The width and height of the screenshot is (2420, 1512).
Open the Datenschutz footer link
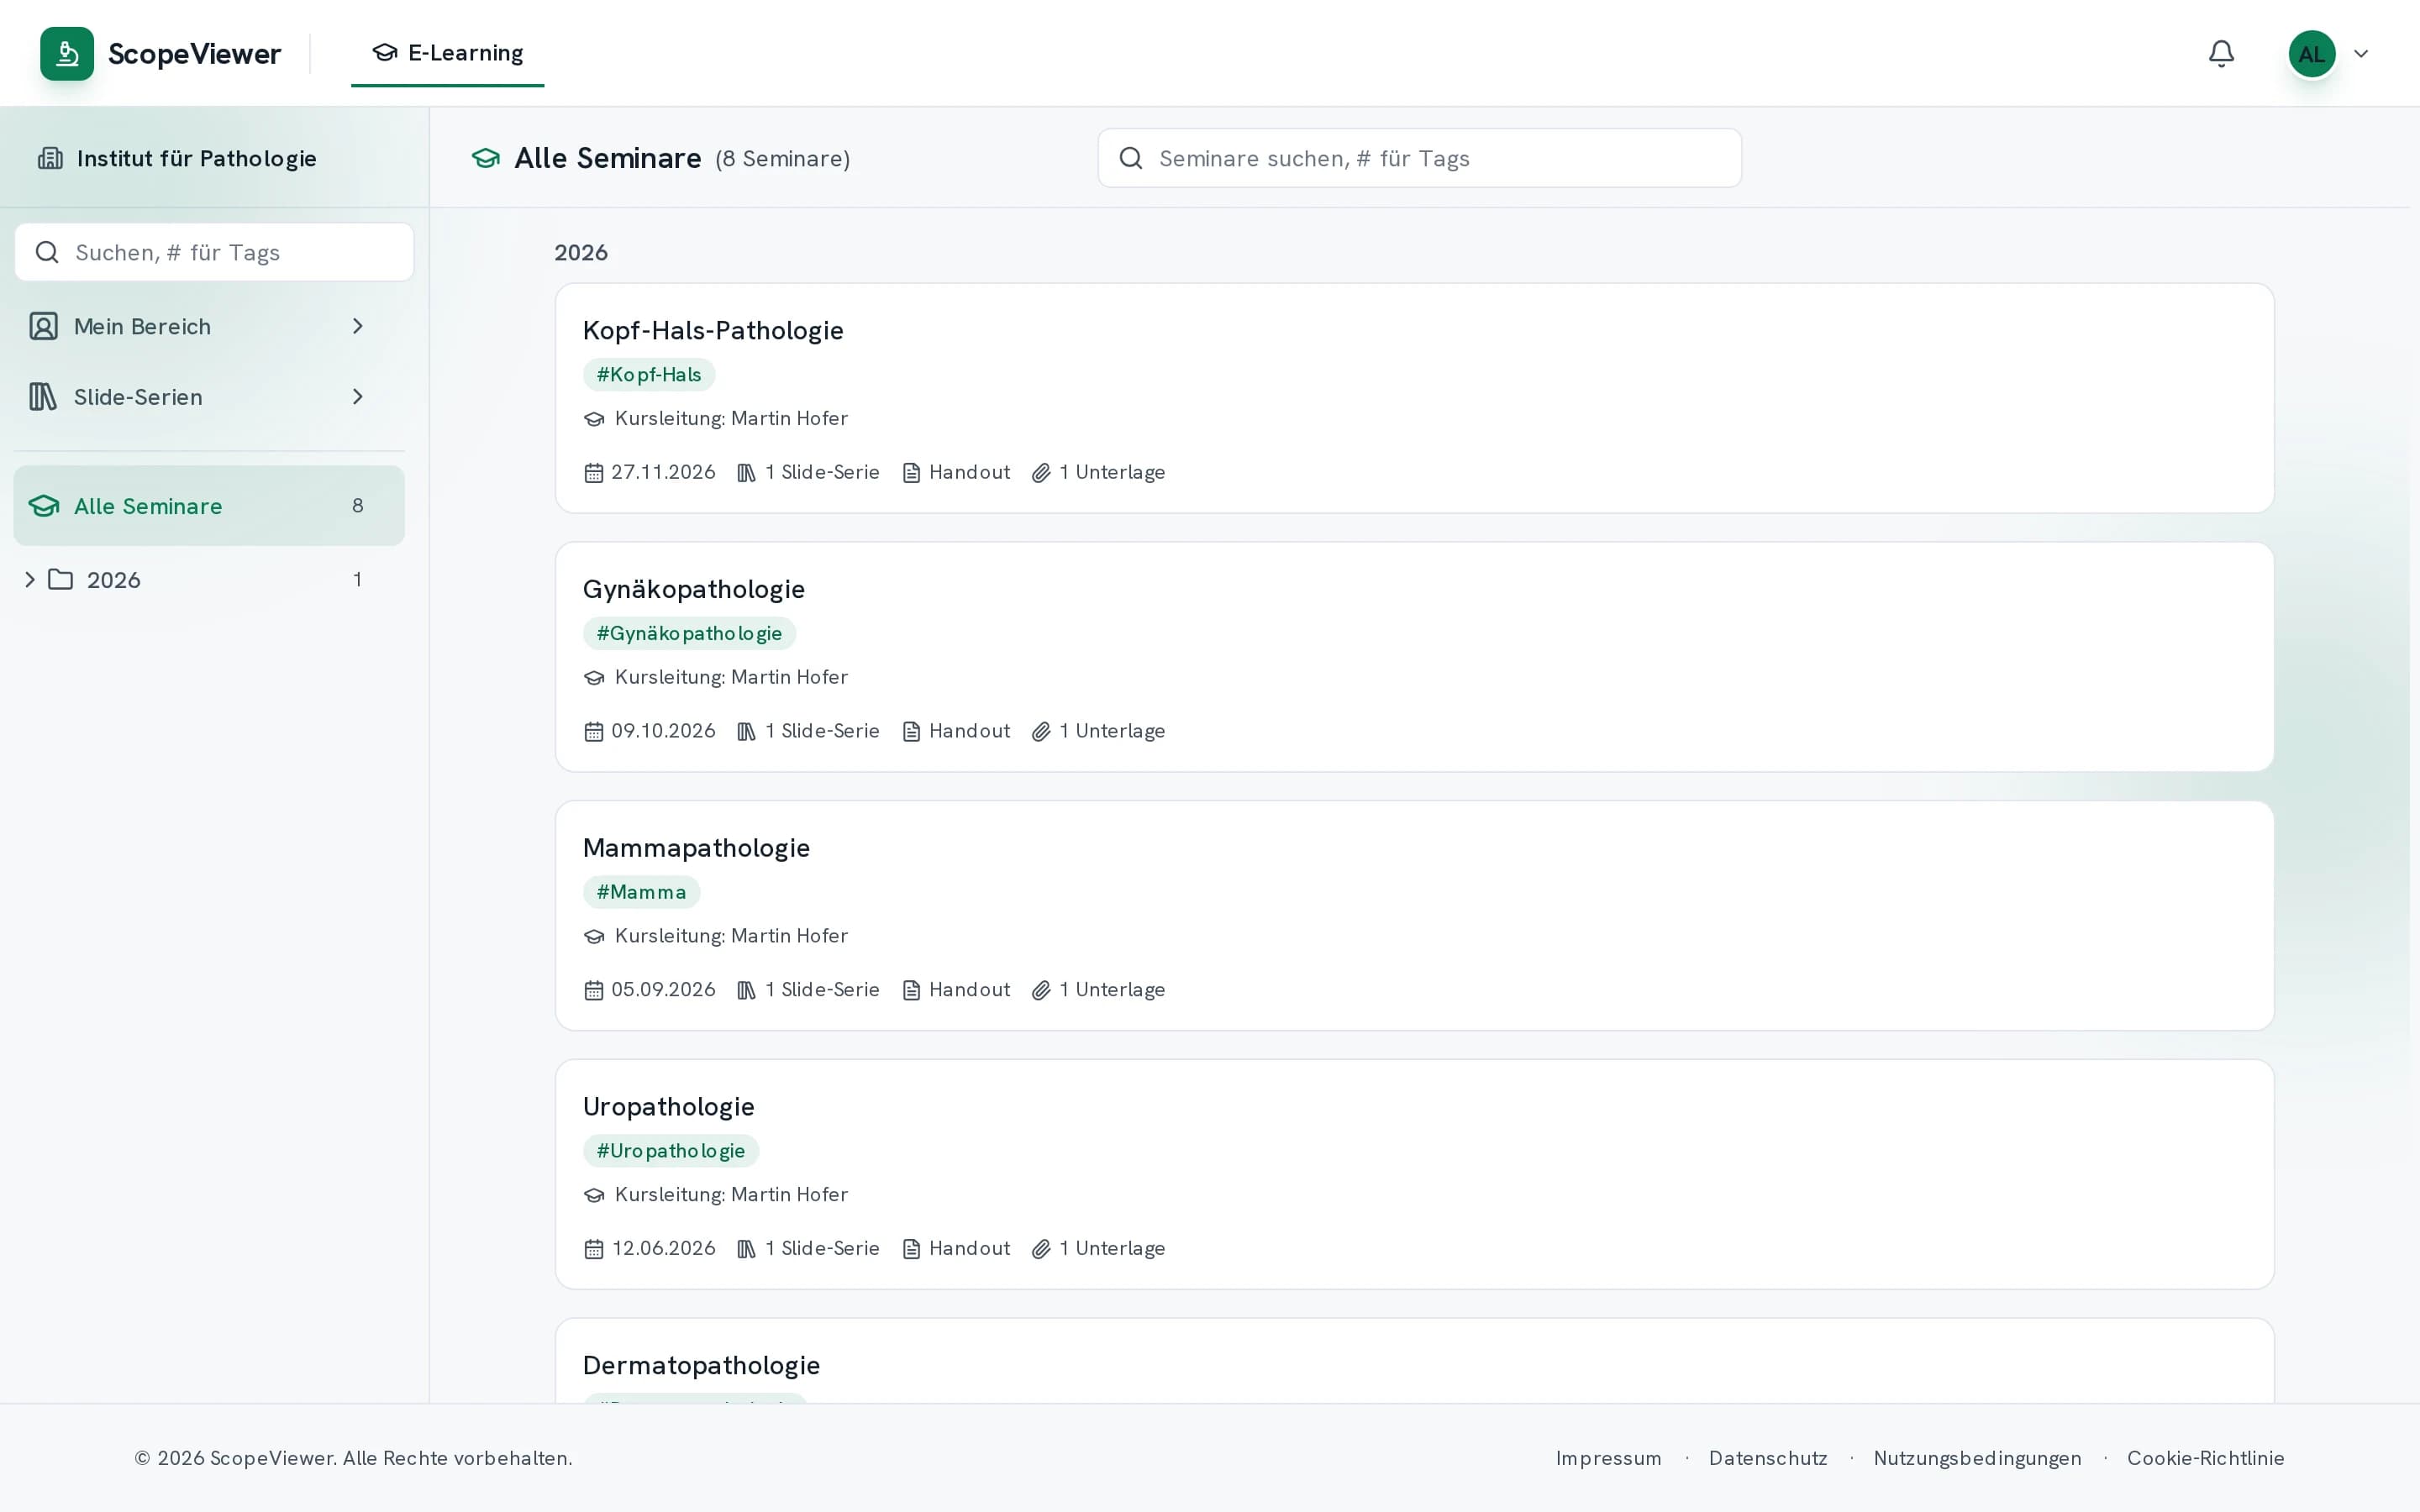(1768, 1458)
